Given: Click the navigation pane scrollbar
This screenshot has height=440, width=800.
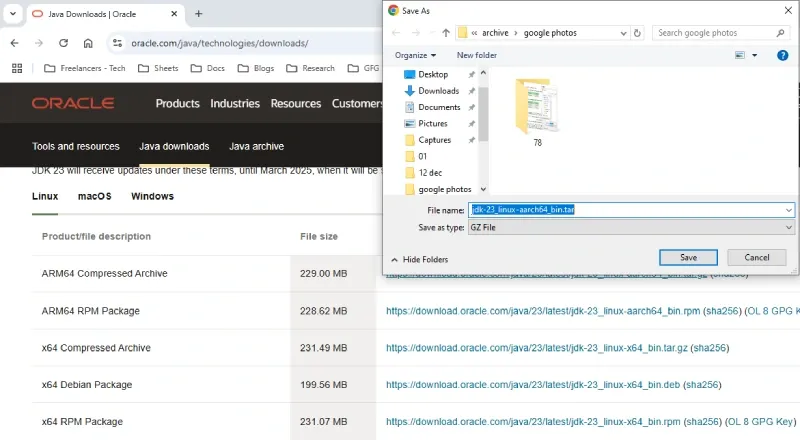Looking at the screenshot, I should (x=483, y=120).
